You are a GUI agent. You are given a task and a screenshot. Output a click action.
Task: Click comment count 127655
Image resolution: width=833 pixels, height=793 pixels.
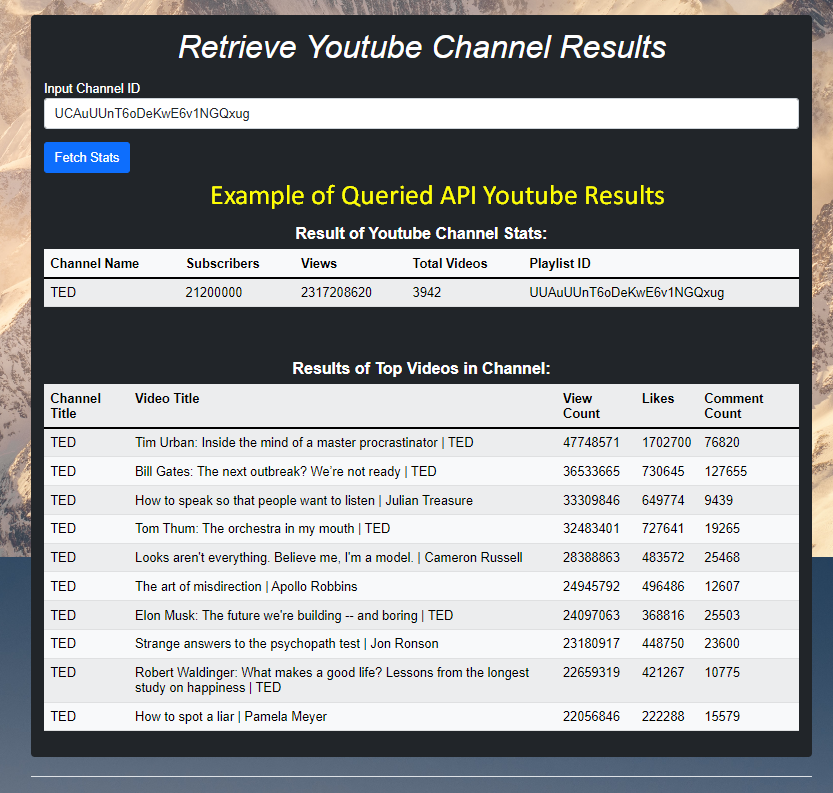click(726, 471)
